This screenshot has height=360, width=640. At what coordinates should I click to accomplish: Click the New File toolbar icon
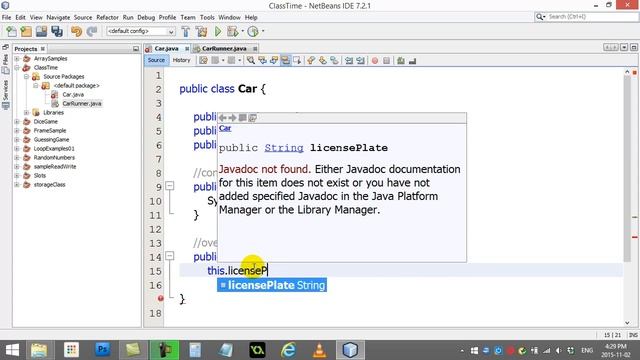click(x=11, y=31)
